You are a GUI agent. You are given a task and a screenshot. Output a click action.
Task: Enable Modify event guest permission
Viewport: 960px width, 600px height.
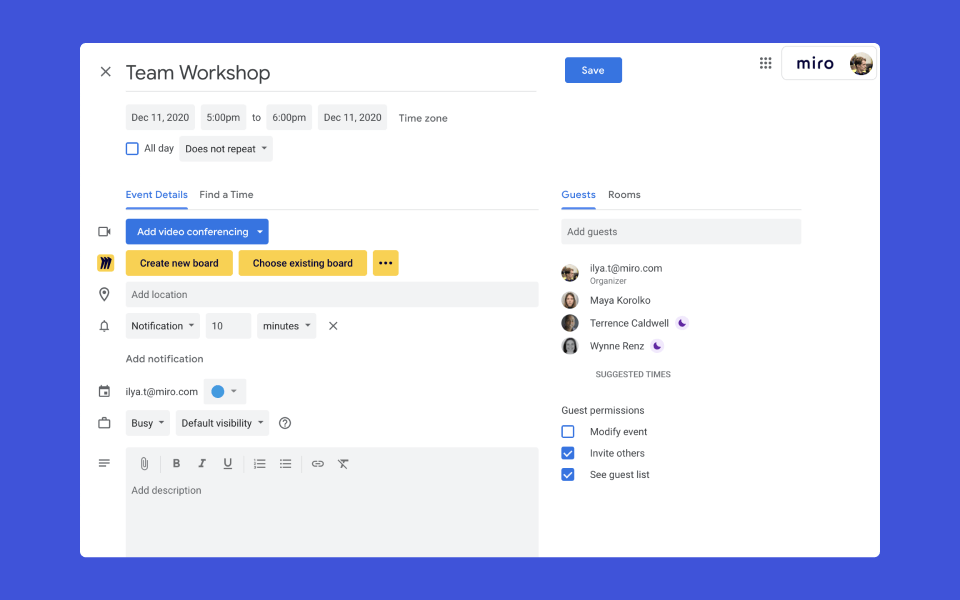(x=568, y=432)
